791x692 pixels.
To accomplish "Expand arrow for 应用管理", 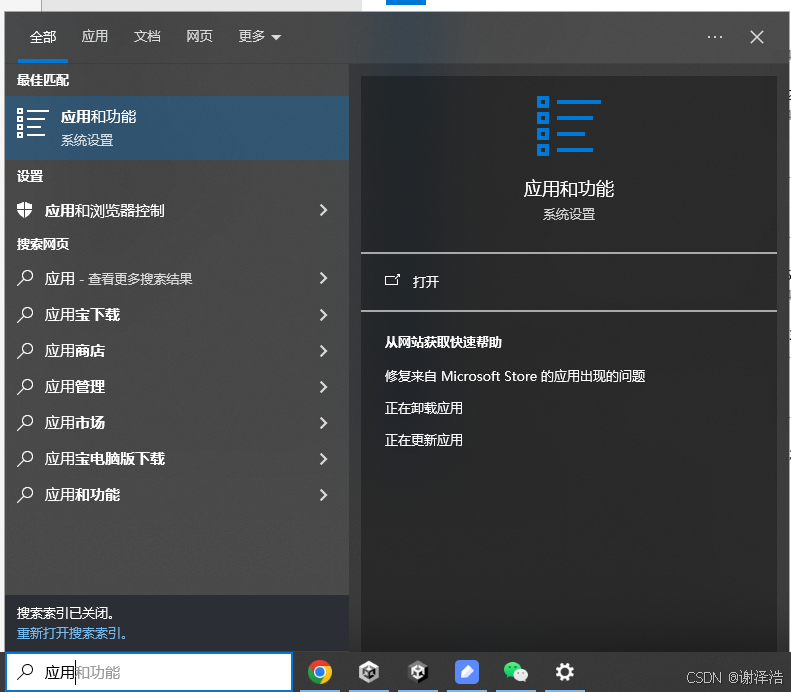I will [x=323, y=387].
